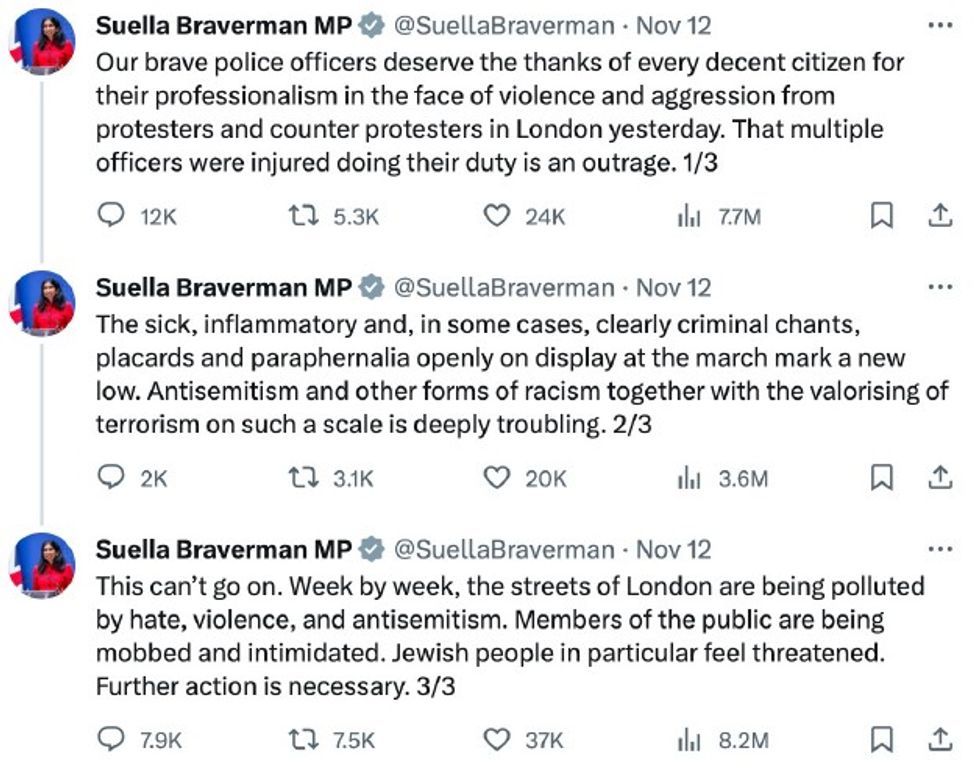Click Suella Braverman MP name on the third tweet
Image resolution: width=980 pixels, height=760 pixels.
click(x=223, y=549)
